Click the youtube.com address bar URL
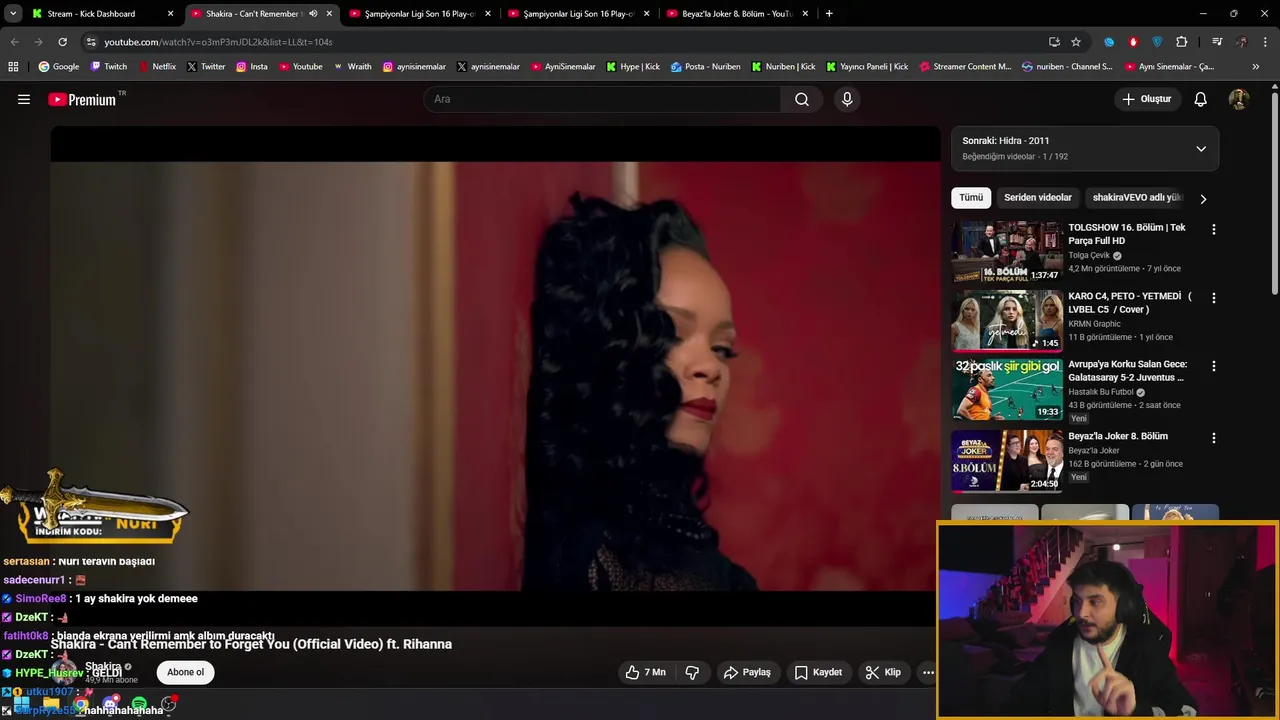 tap(218, 42)
